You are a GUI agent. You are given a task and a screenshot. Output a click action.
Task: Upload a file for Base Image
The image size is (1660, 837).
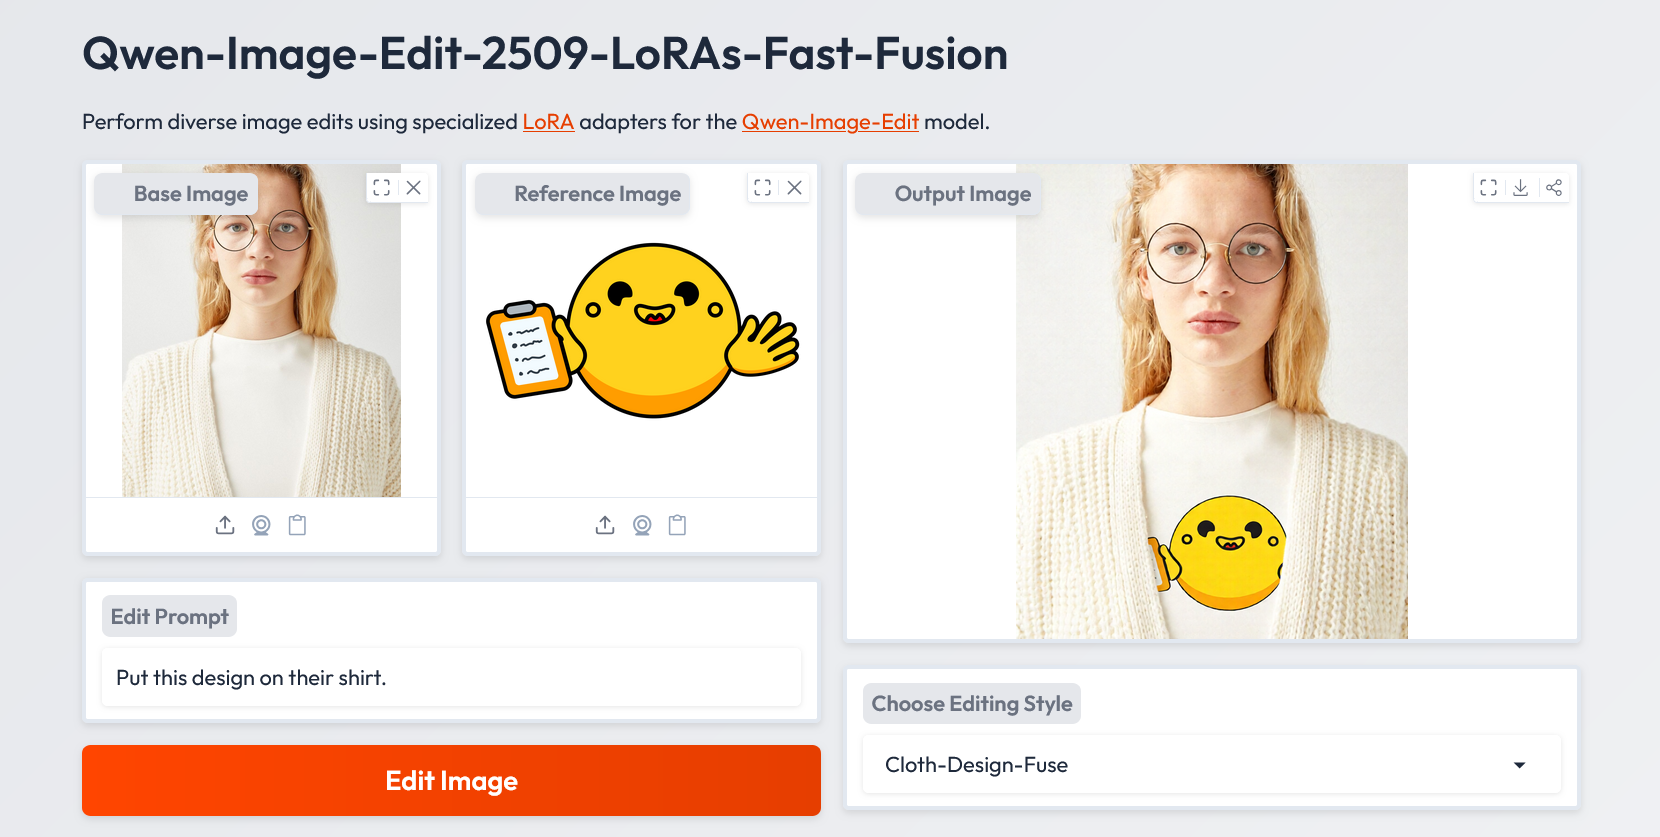pos(225,525)
